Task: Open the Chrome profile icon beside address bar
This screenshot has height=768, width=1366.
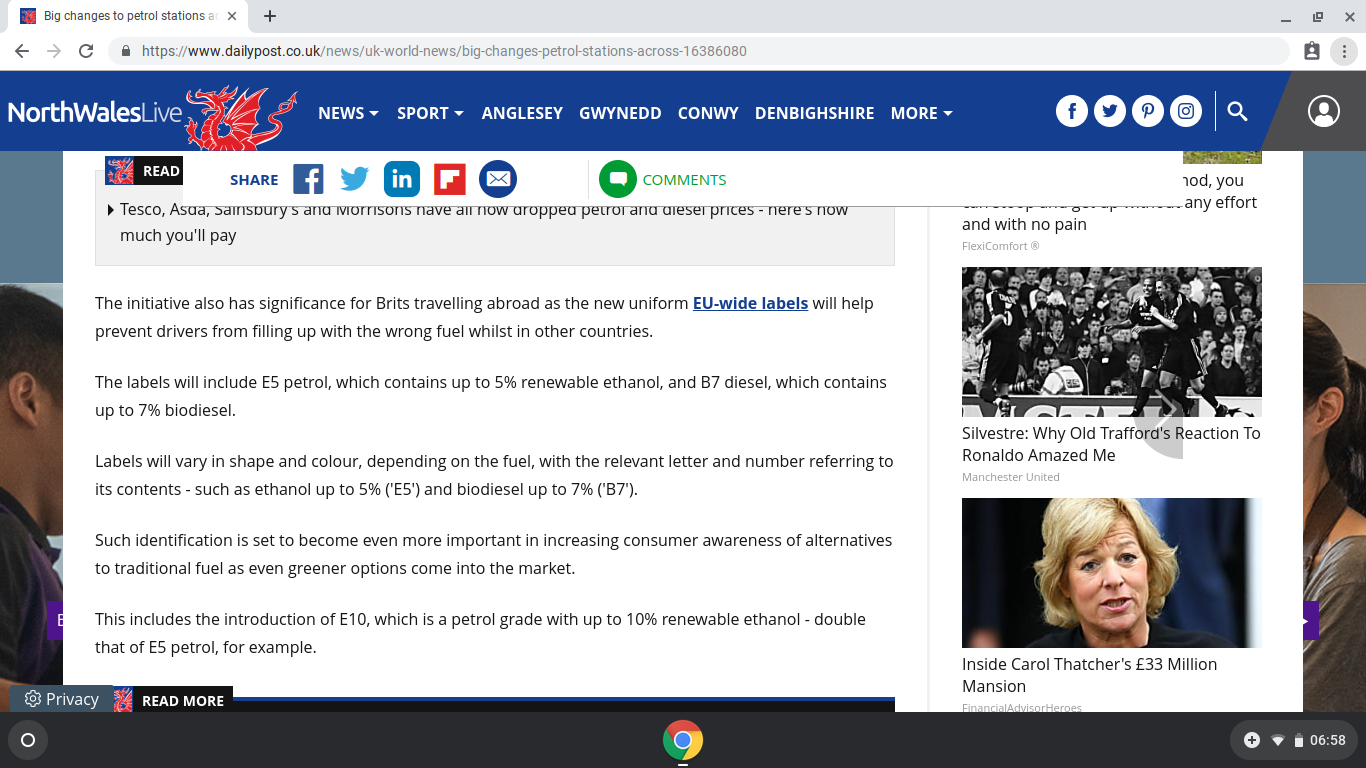Action: pos(1312,51)
